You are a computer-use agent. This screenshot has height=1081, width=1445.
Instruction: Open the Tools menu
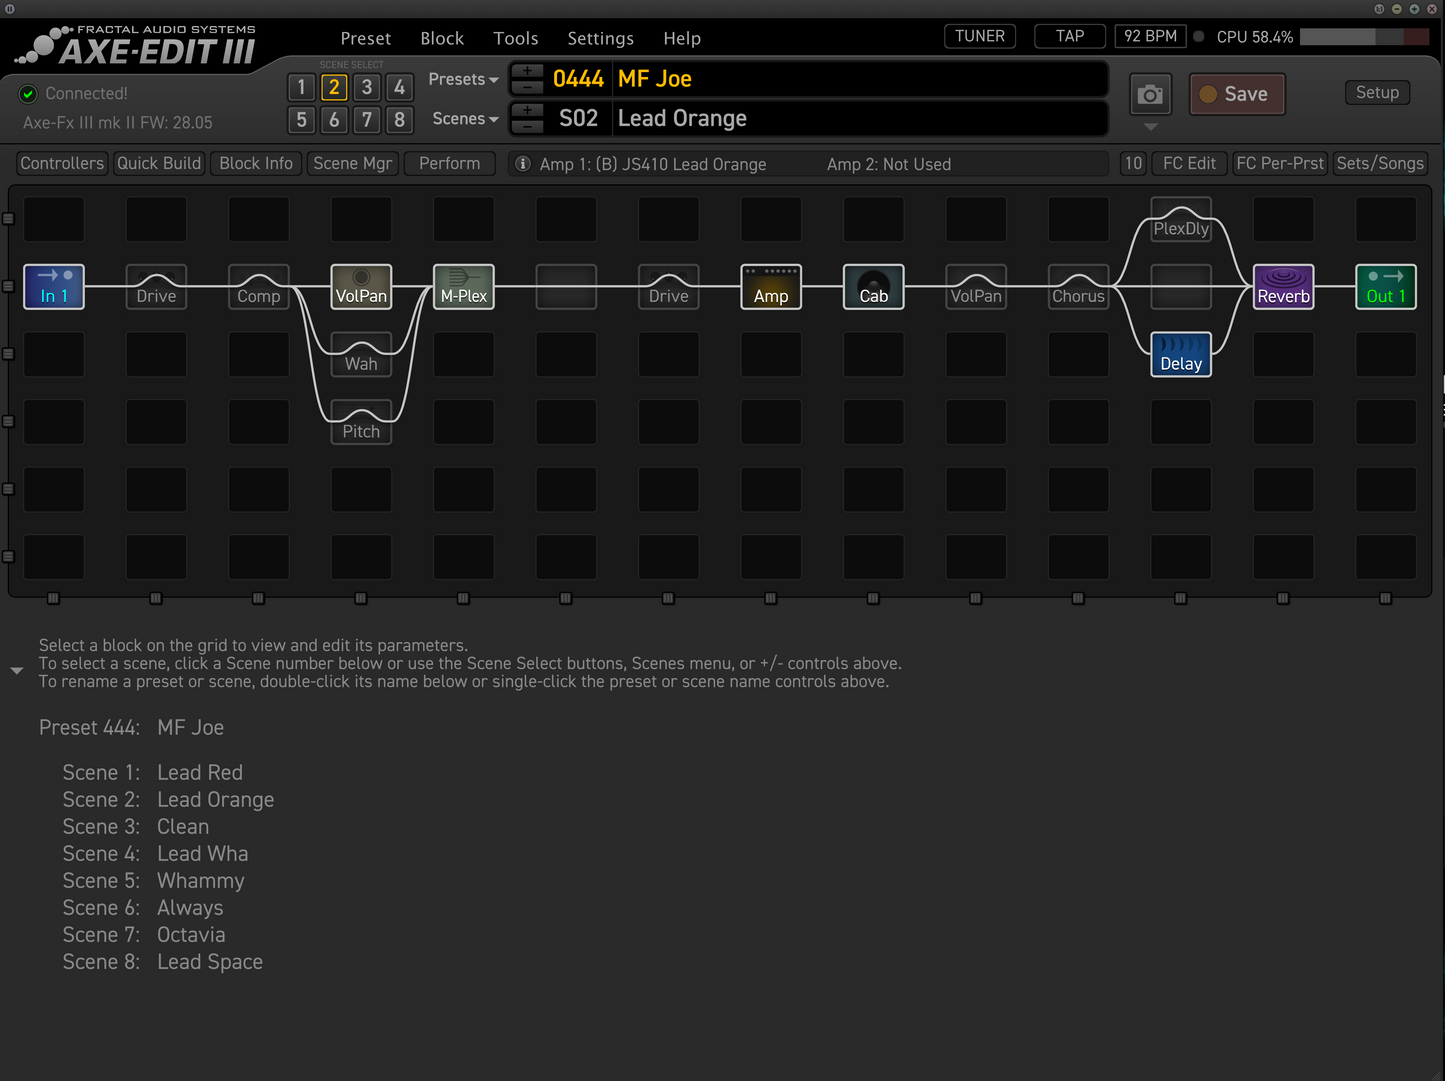516,38
